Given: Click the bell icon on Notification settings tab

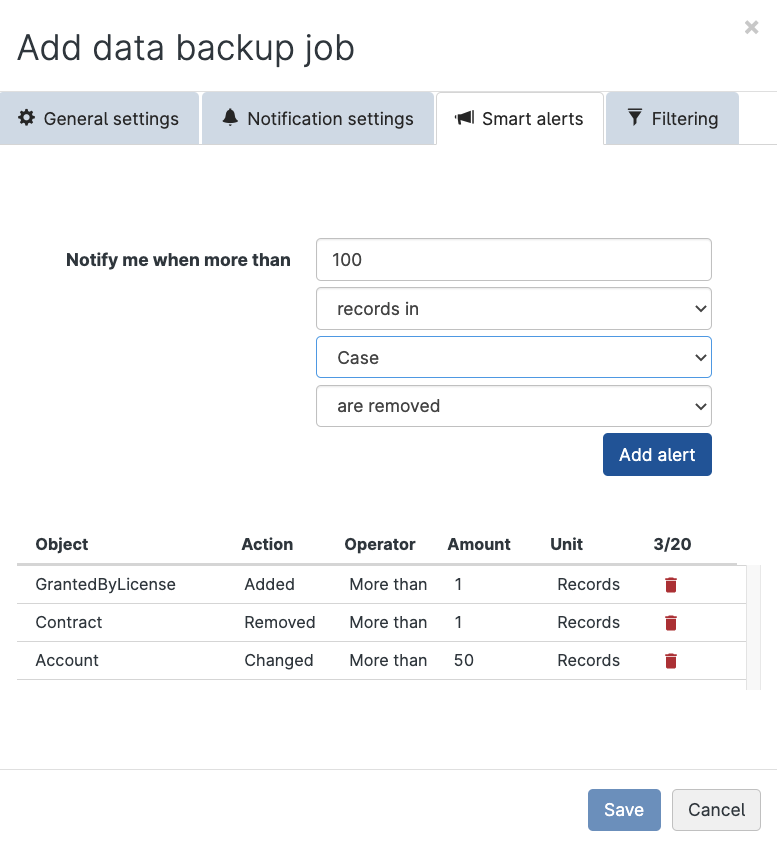Looking at the screenshot, I should [x=231, y=118].
